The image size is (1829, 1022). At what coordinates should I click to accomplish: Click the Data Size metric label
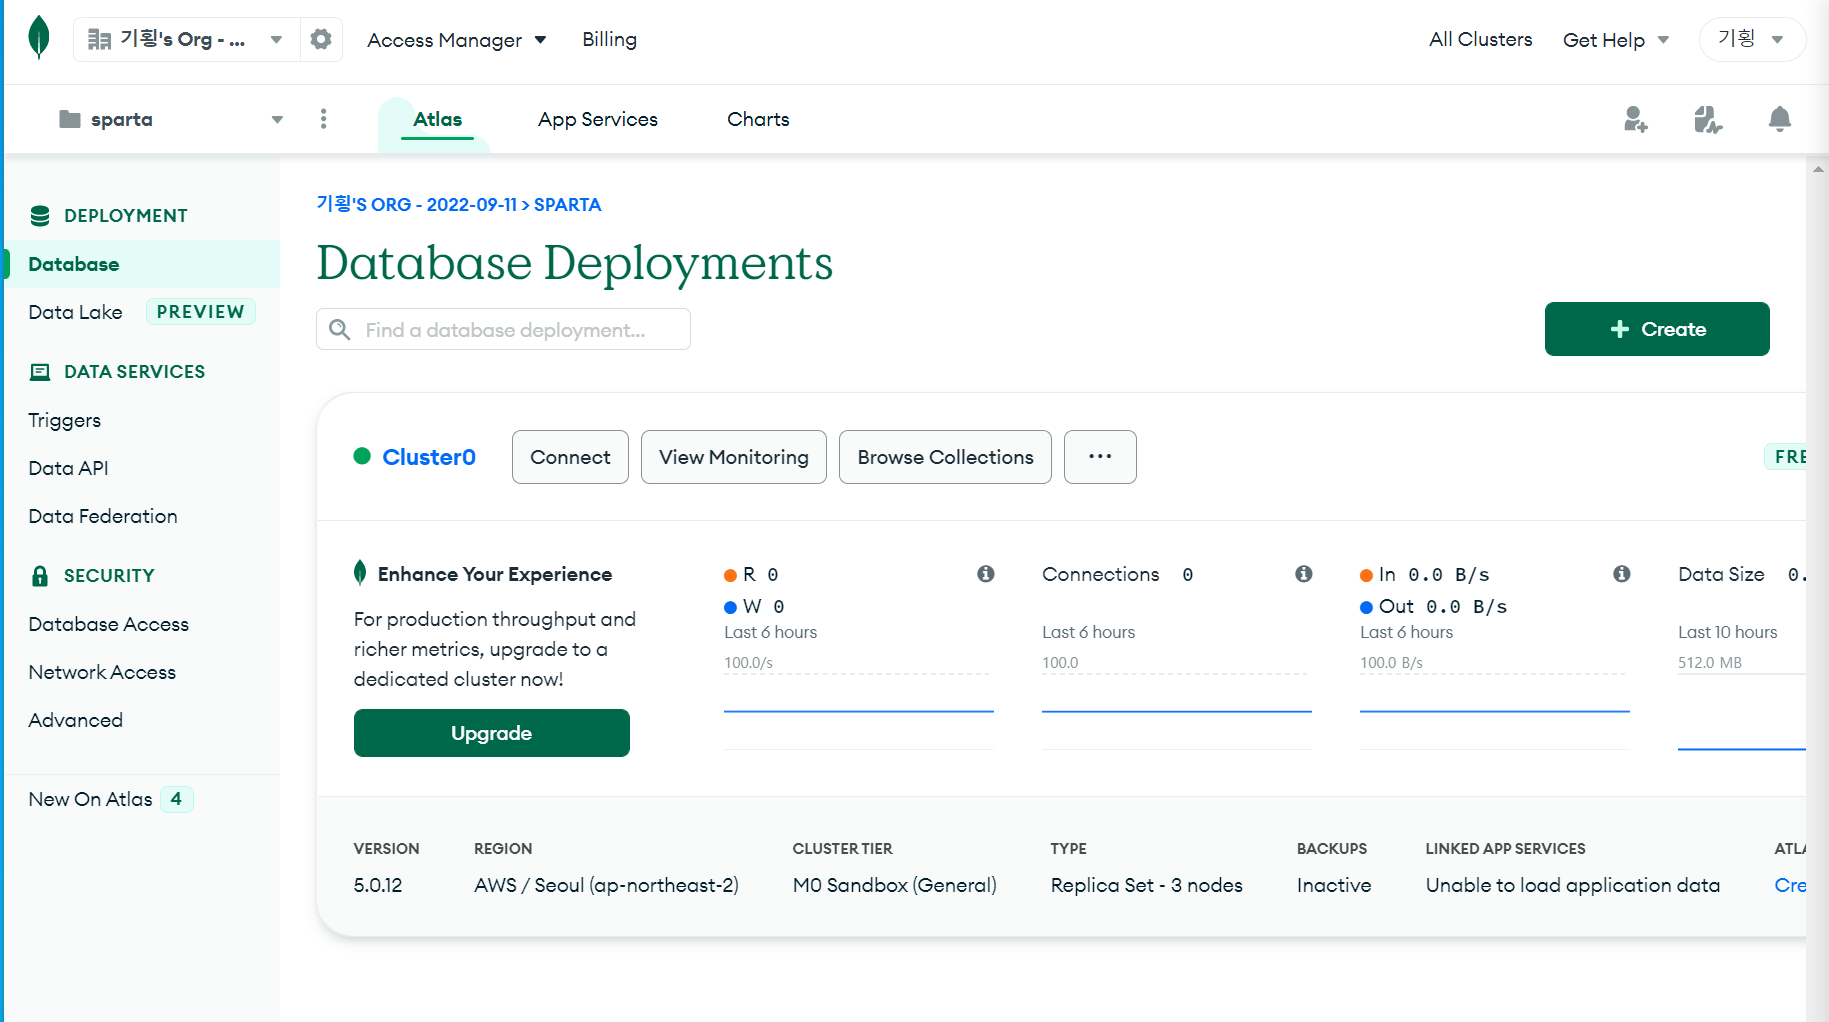pos(1721,574)
